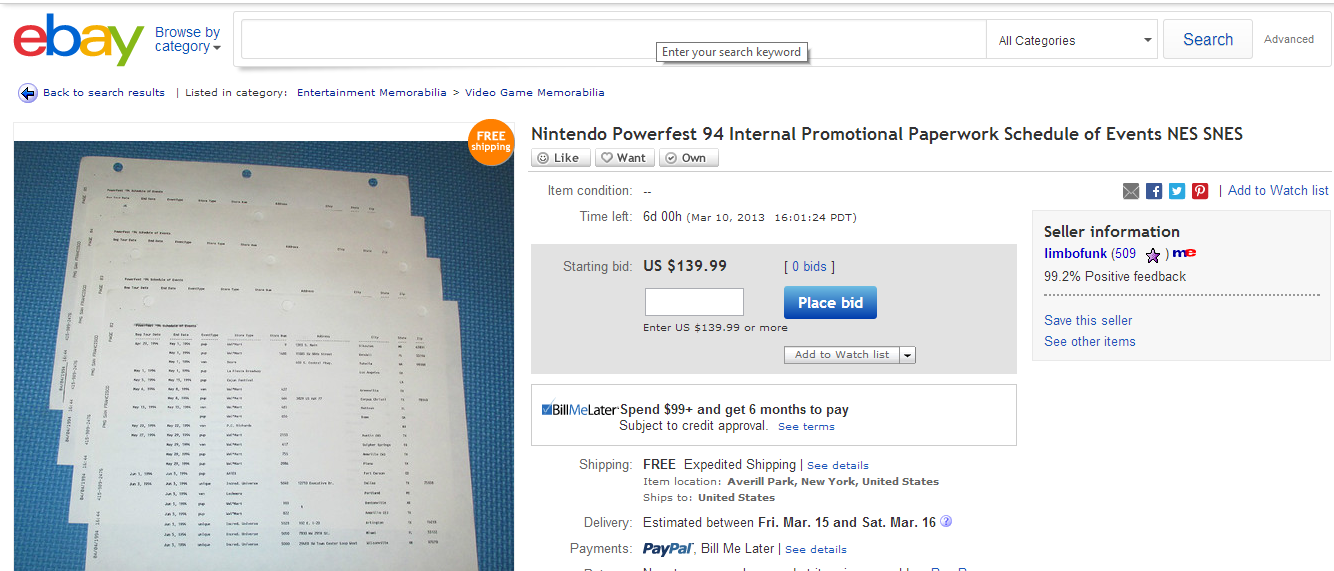Screen dimensions: 1334x571
Task: Pin listing with Pinterest icon
Action: (1200, 191)
